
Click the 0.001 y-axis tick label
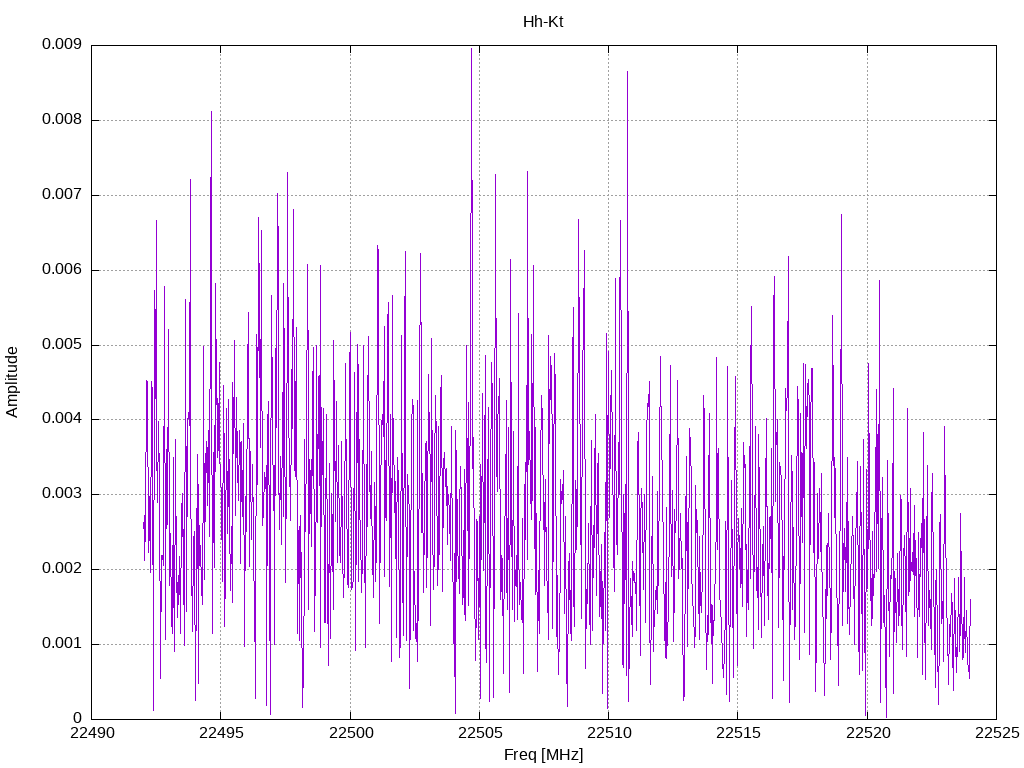[61, 643]
